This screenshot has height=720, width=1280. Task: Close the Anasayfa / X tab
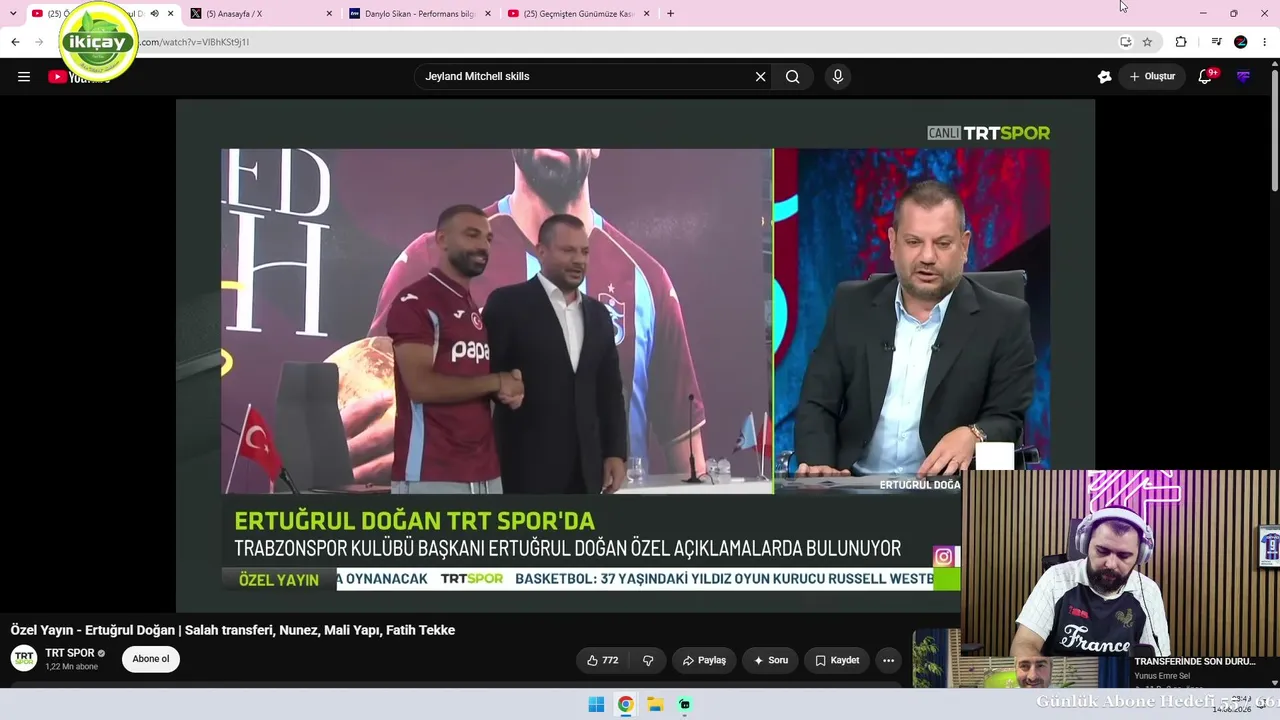click(x=329, y=14)
